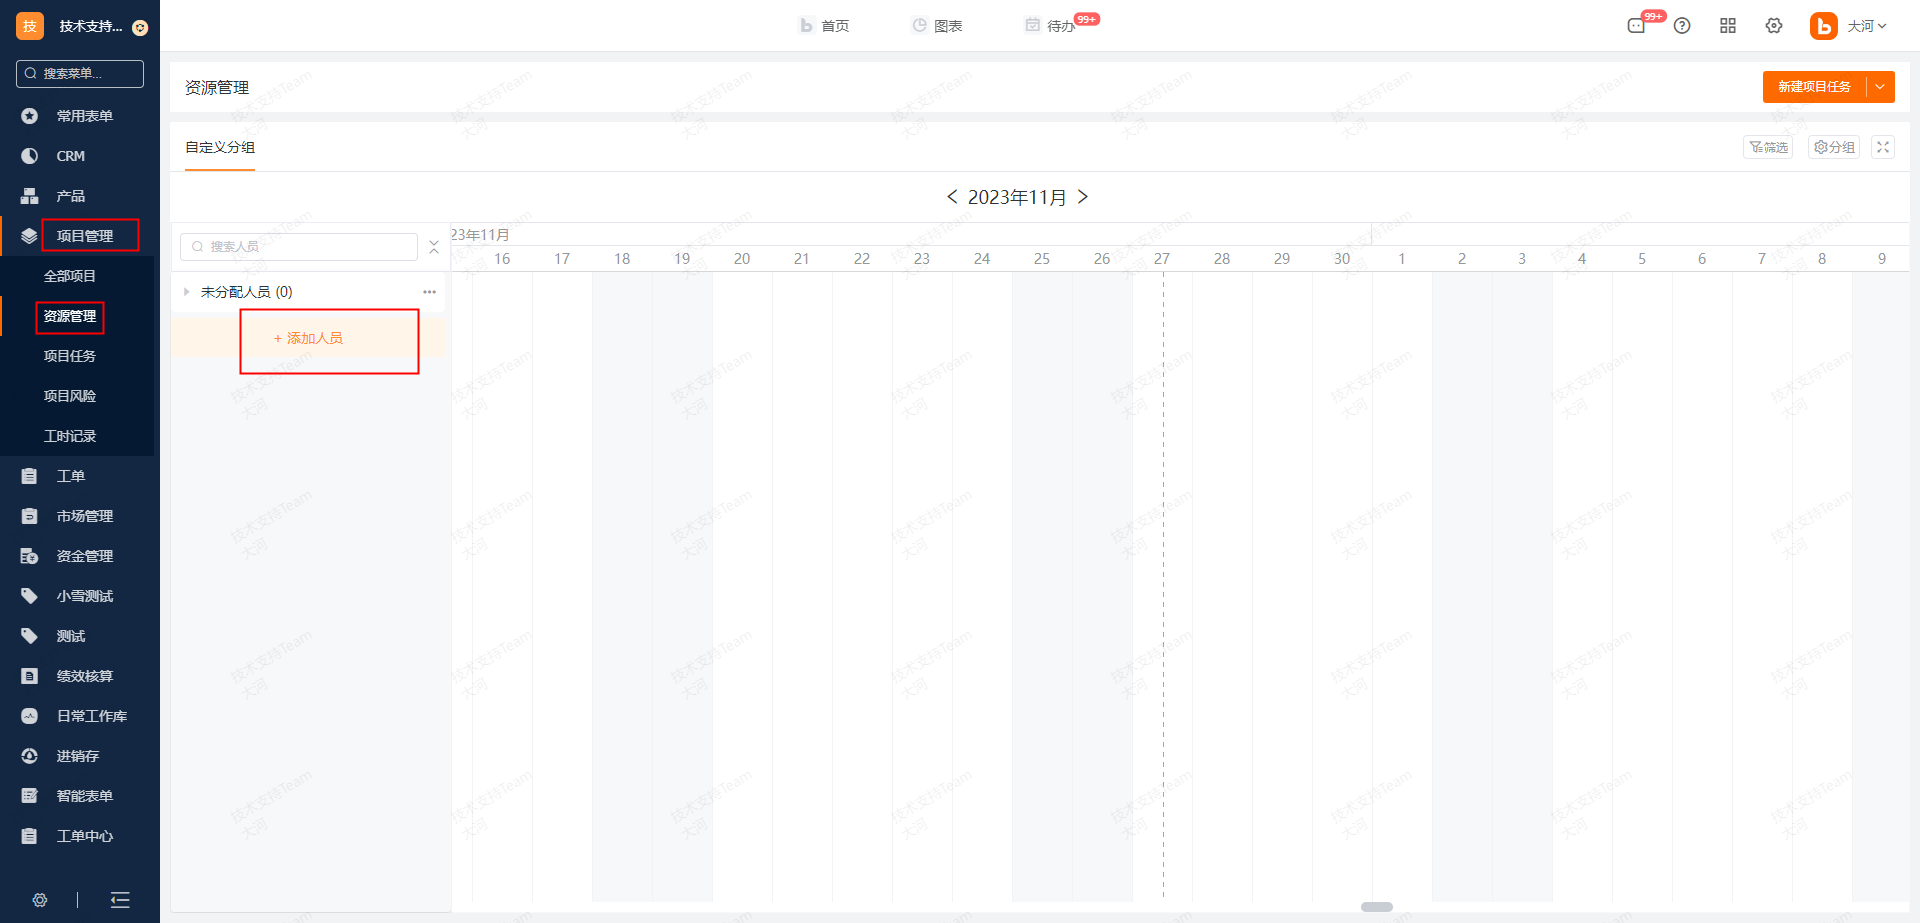This screenshot has height=923, width=1920.
Task: Click day 30 in timeline header
Action: (x=1342, y=259)
